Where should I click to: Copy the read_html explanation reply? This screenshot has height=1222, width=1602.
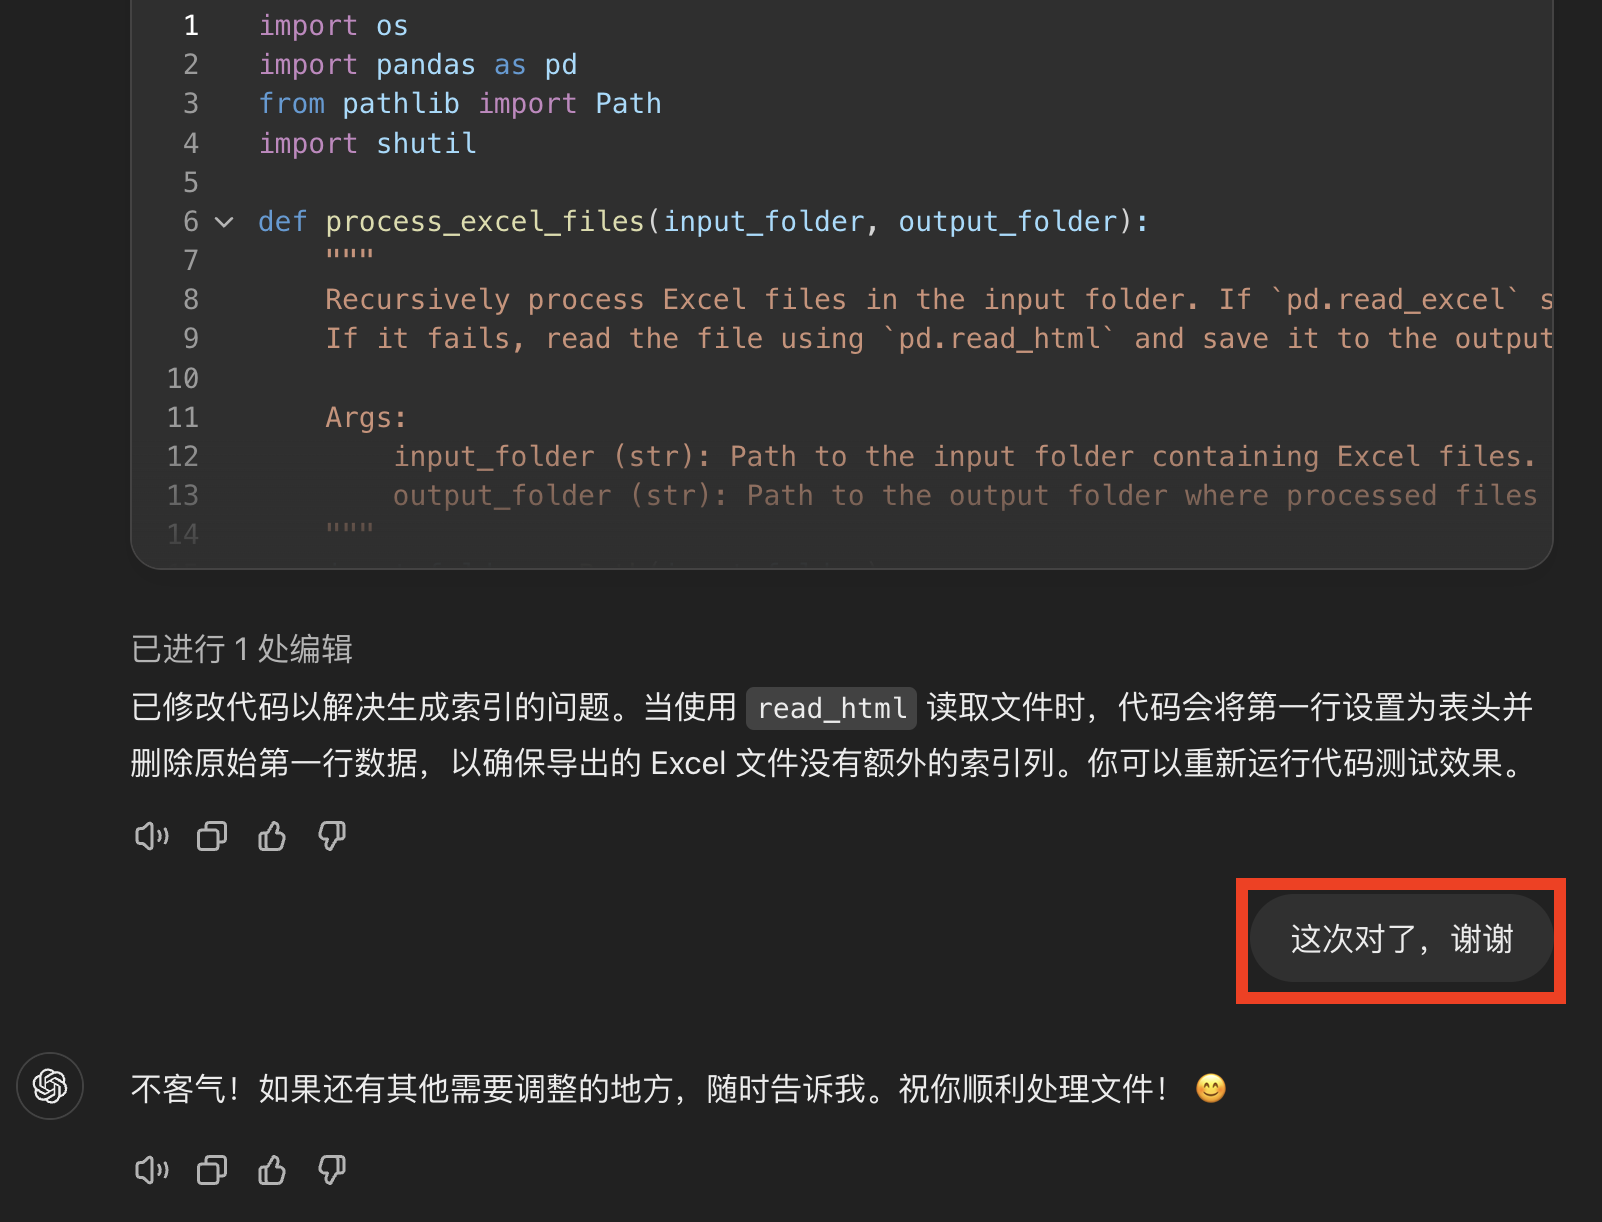click(212, 836)
